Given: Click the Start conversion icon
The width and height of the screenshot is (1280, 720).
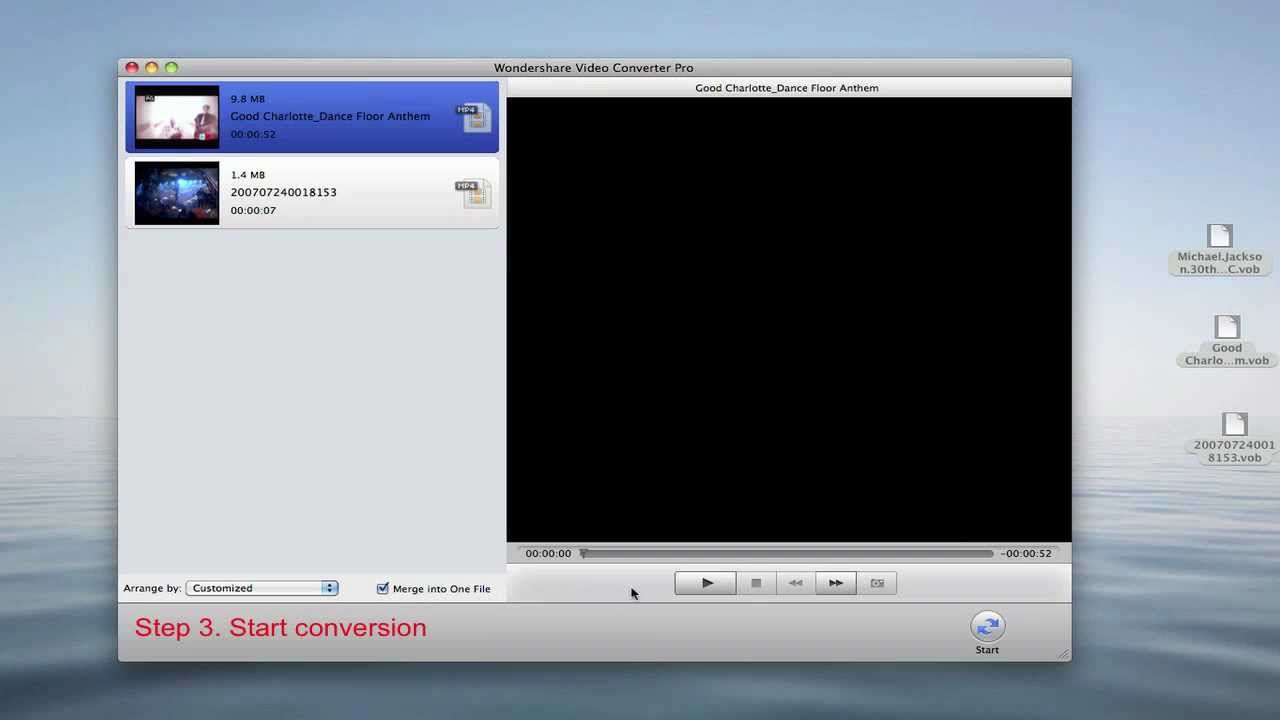Looking at the screenshot, I should (x=987, y=626).
